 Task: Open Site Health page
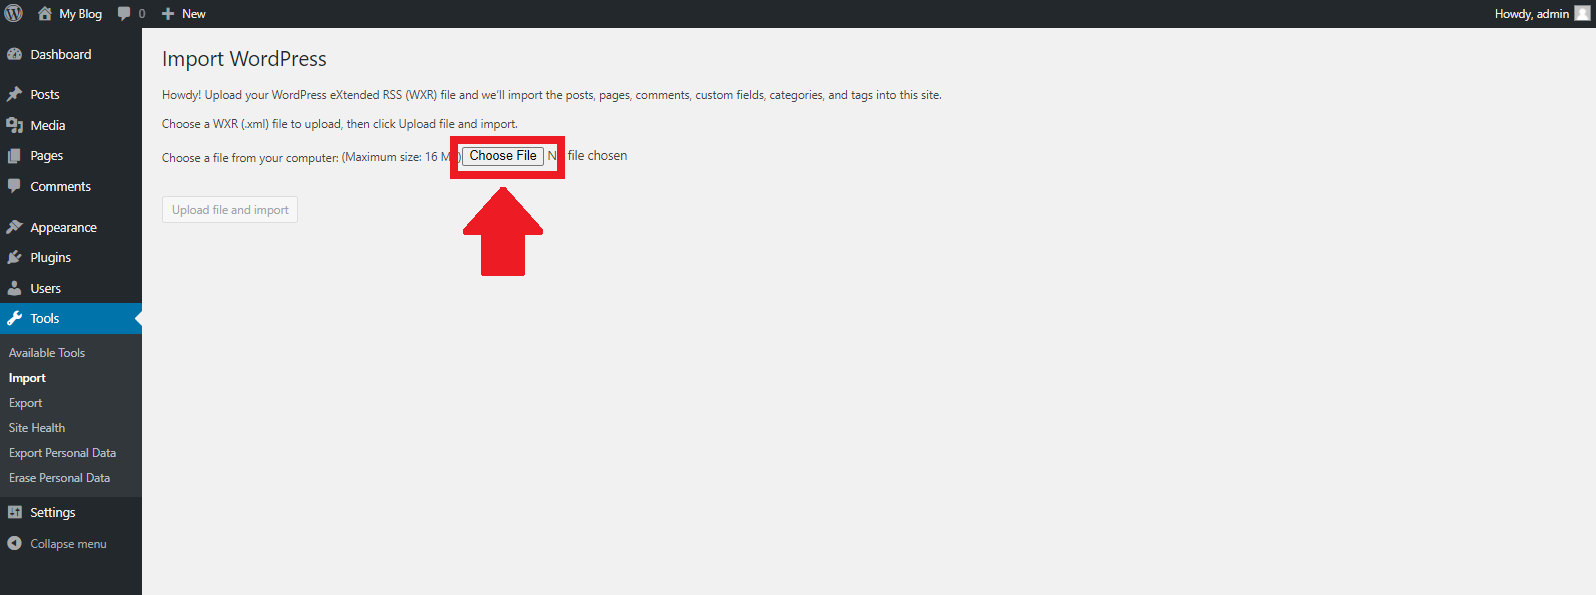[37, 428]
